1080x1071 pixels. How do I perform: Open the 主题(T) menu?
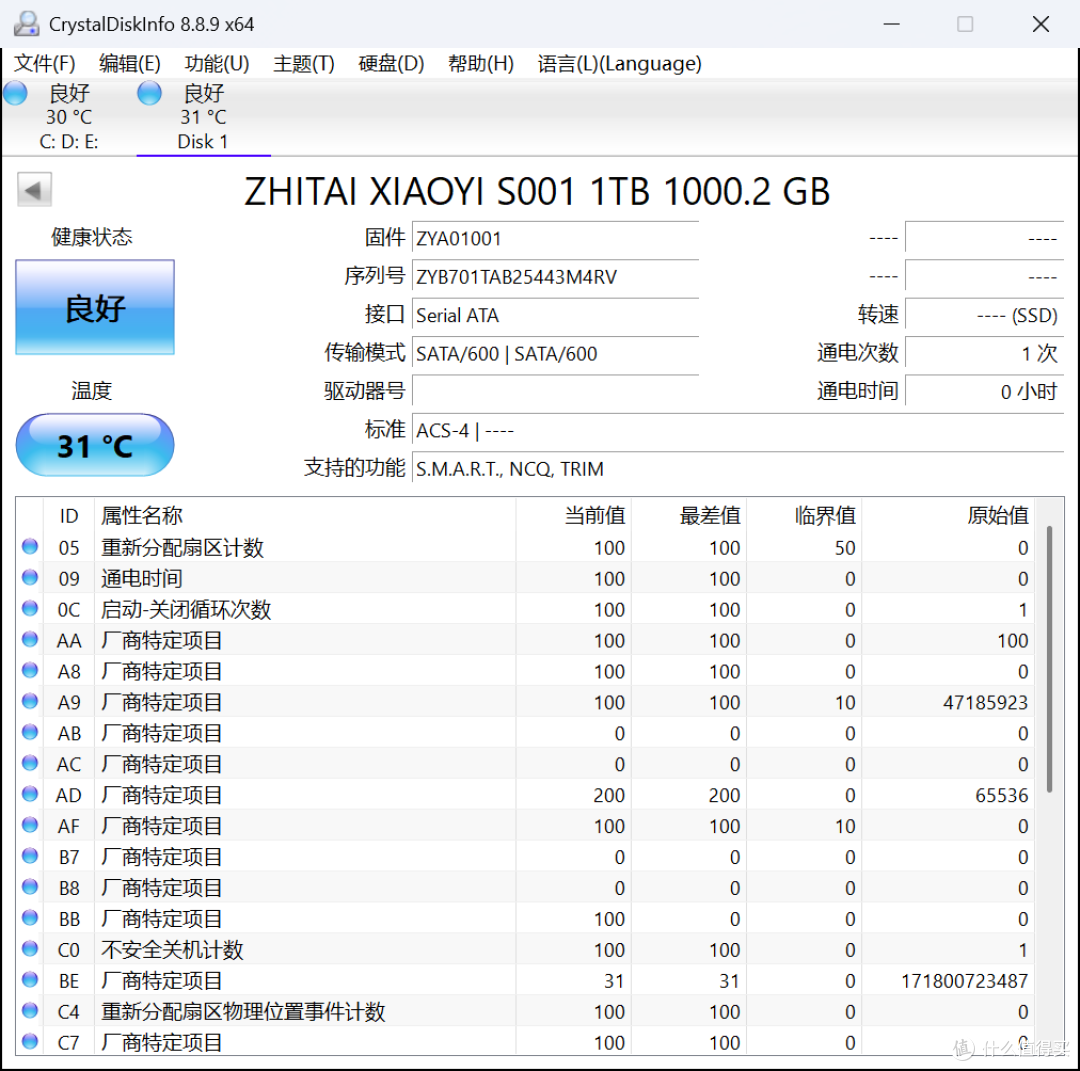tap(304, 63)
